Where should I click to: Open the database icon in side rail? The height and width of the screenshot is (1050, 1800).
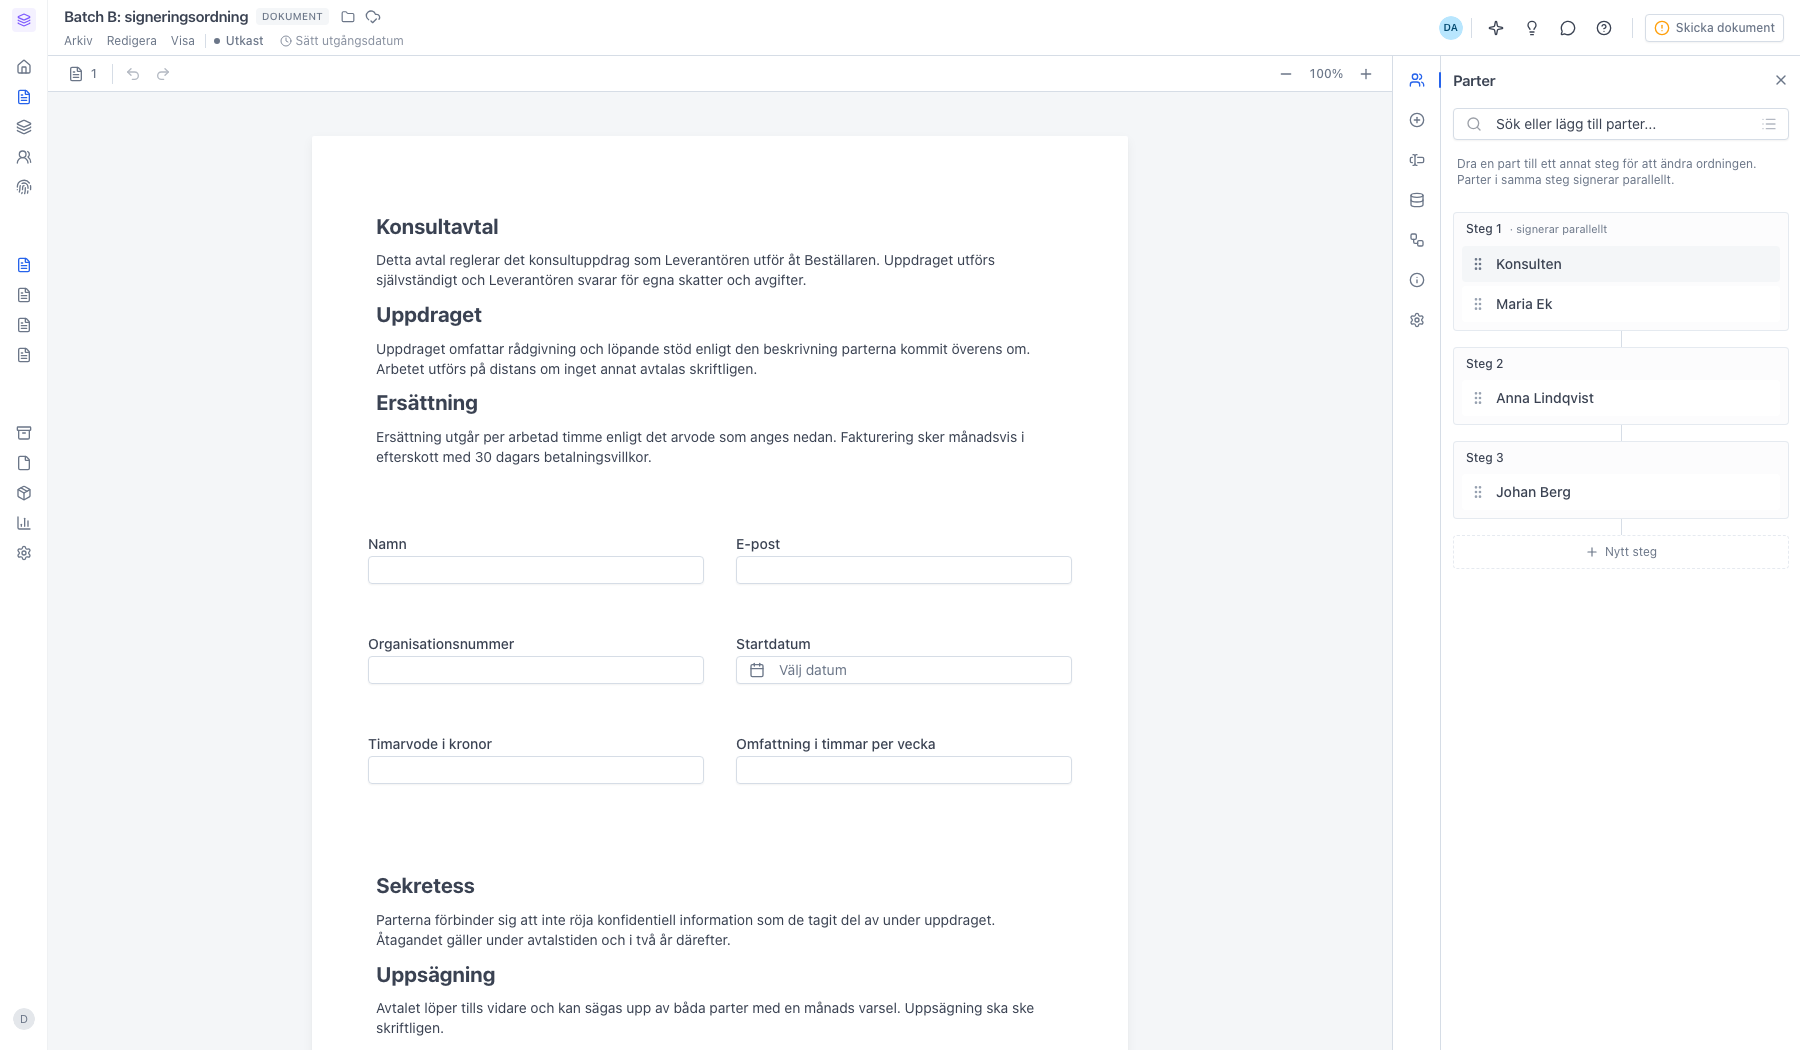tap(1417, 200)
